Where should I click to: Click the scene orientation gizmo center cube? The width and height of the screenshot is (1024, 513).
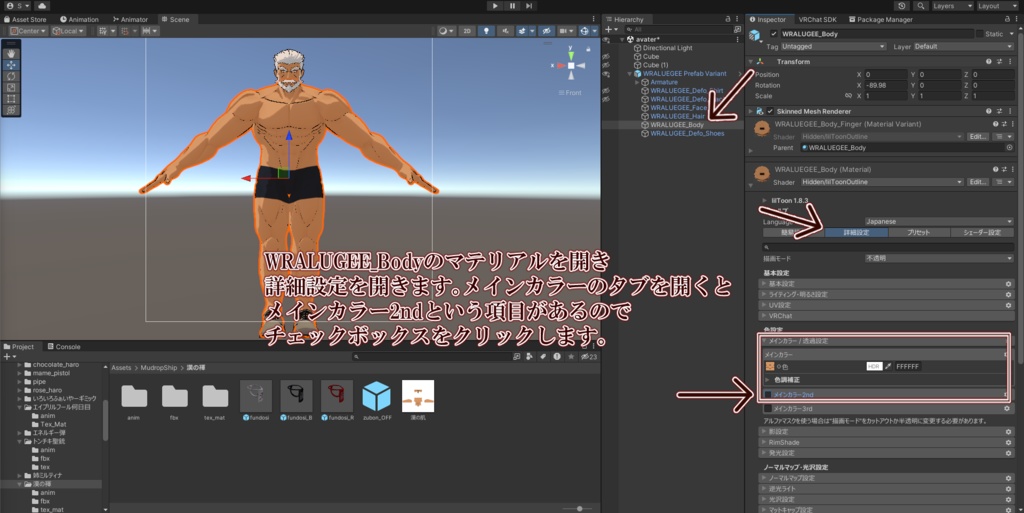point(571,66)
